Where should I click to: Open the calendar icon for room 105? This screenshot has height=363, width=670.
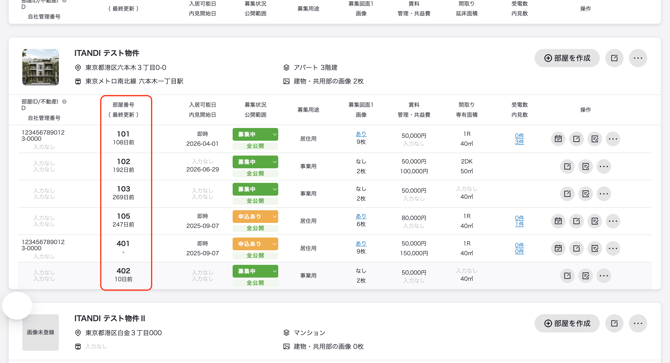tap(558, 221)
